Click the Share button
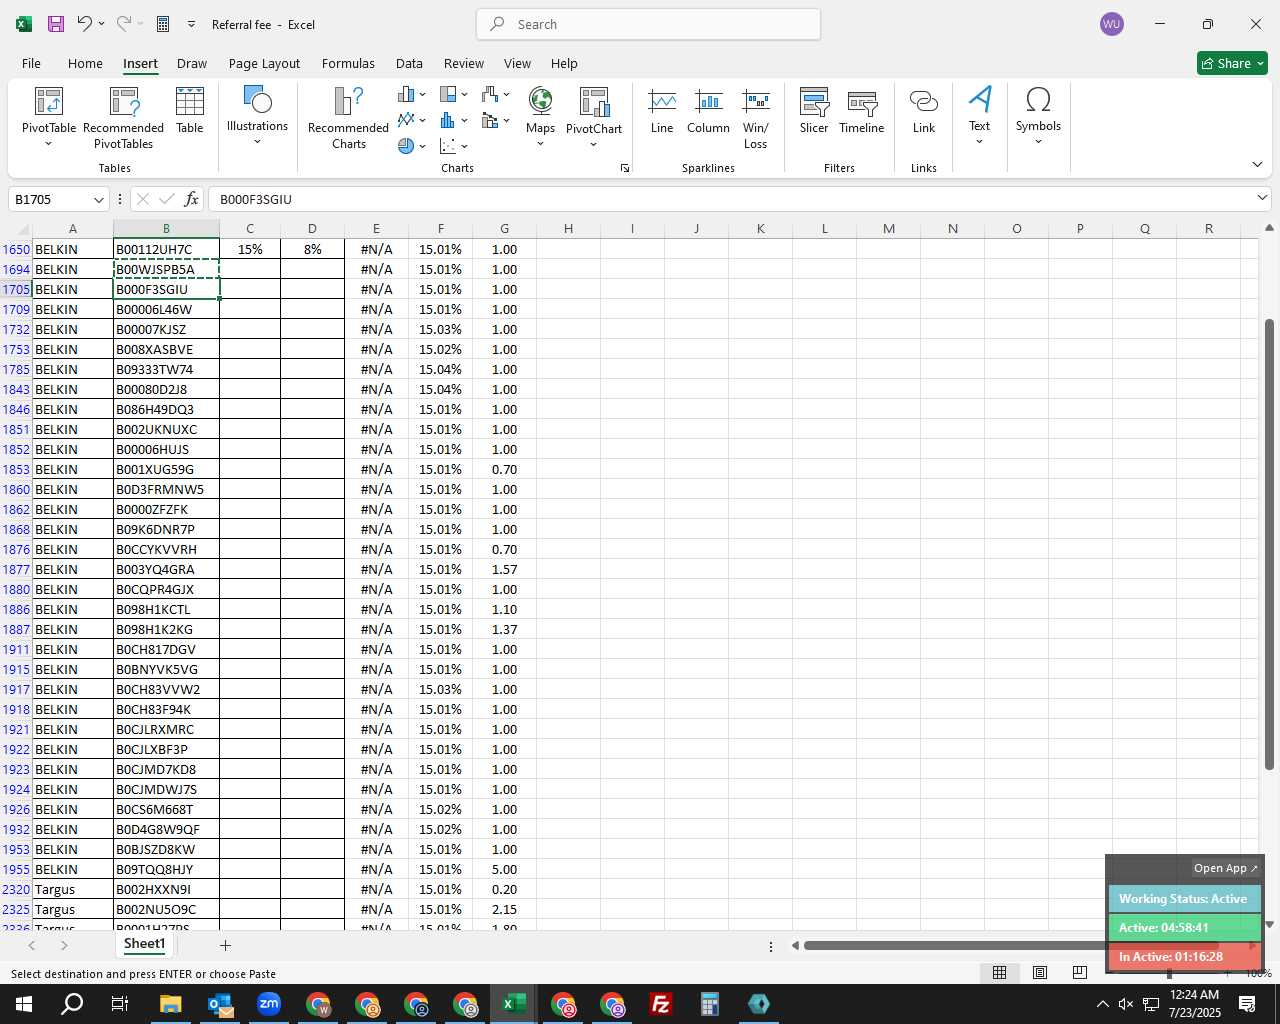 point(1232,63)
